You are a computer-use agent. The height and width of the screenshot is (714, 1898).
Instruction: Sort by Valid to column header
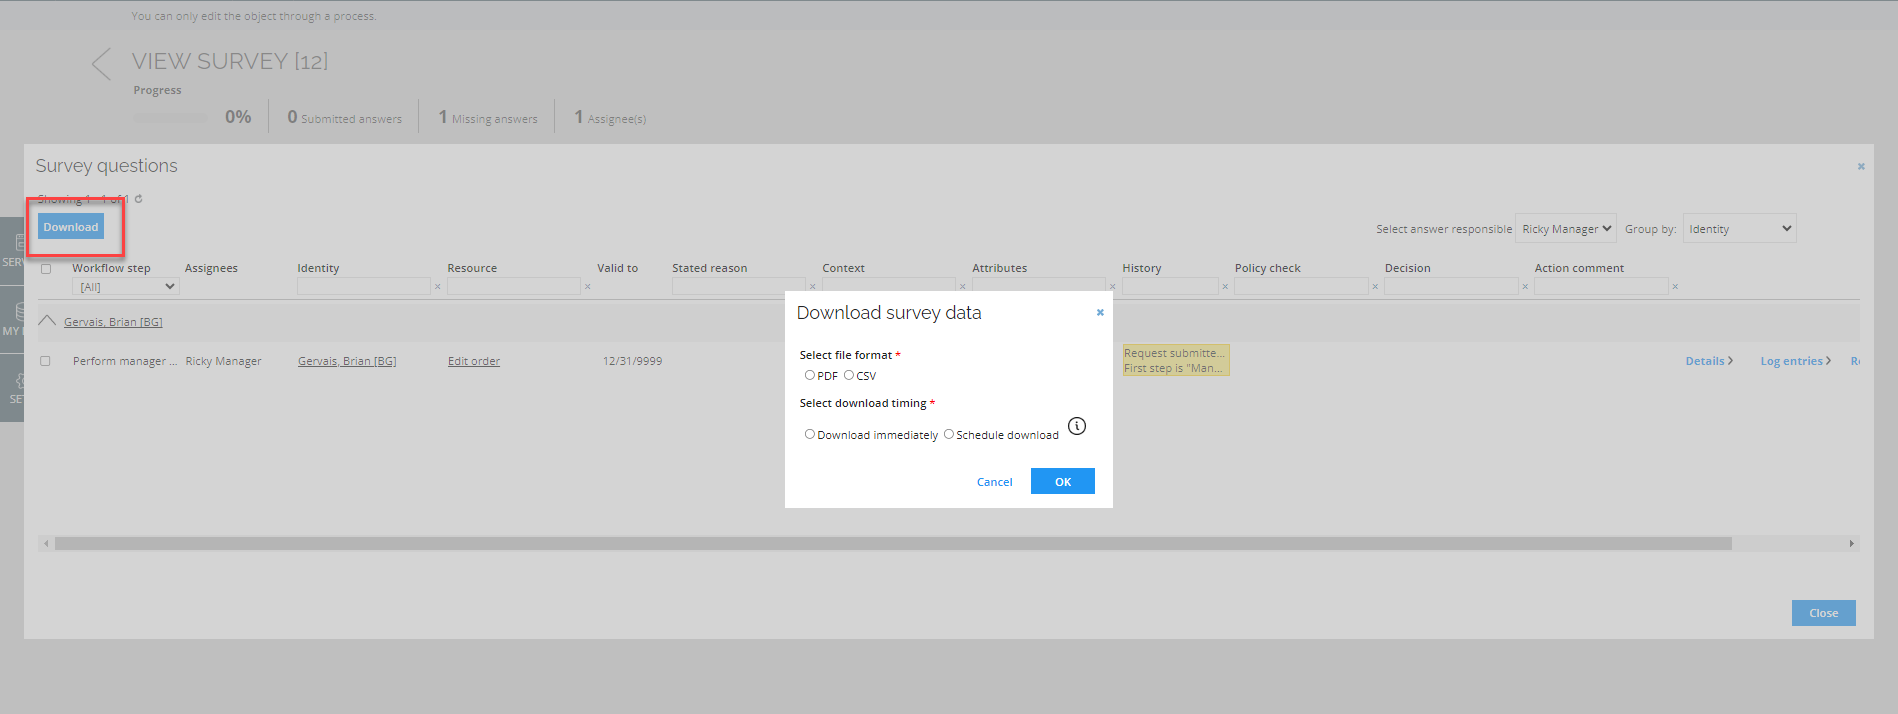[617, 268]
